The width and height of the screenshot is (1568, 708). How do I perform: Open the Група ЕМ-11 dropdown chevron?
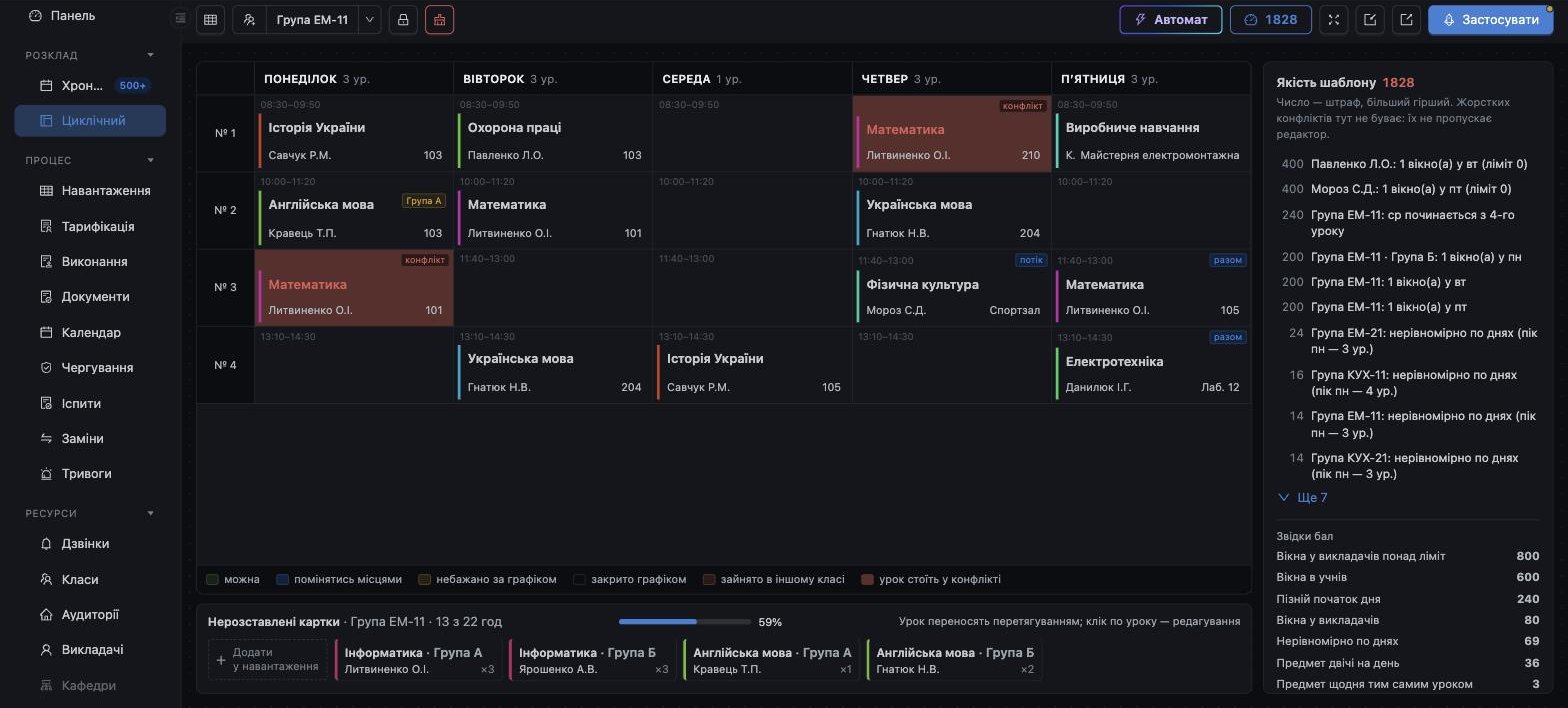click(x=369, y=19)
